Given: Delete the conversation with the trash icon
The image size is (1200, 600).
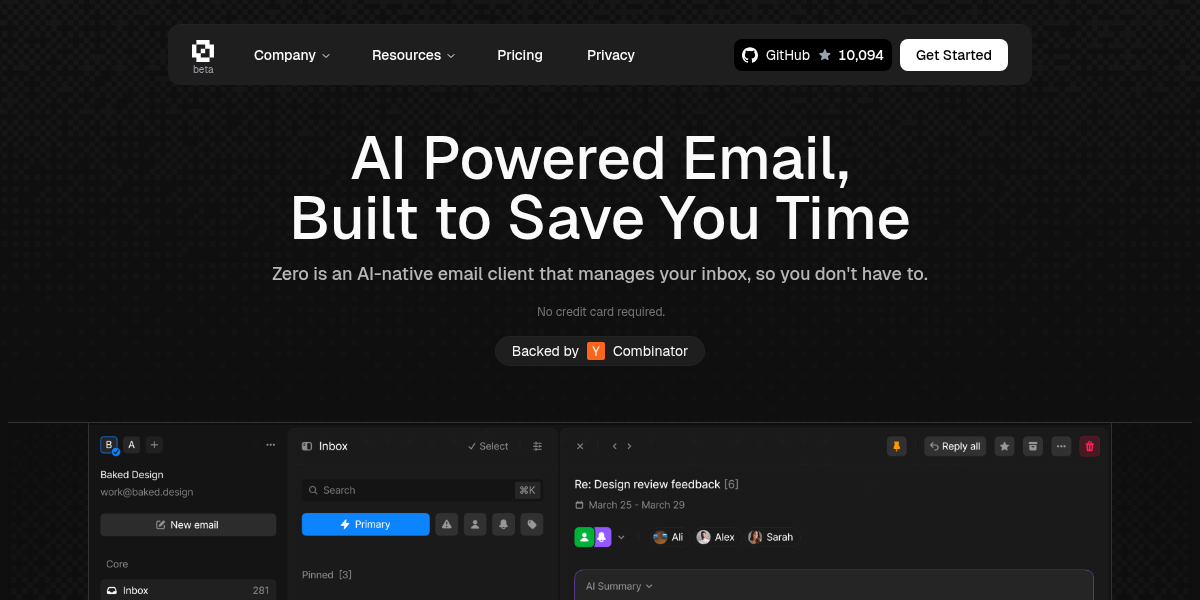Looking at the screenshot, I should (x=1089, y=446).
